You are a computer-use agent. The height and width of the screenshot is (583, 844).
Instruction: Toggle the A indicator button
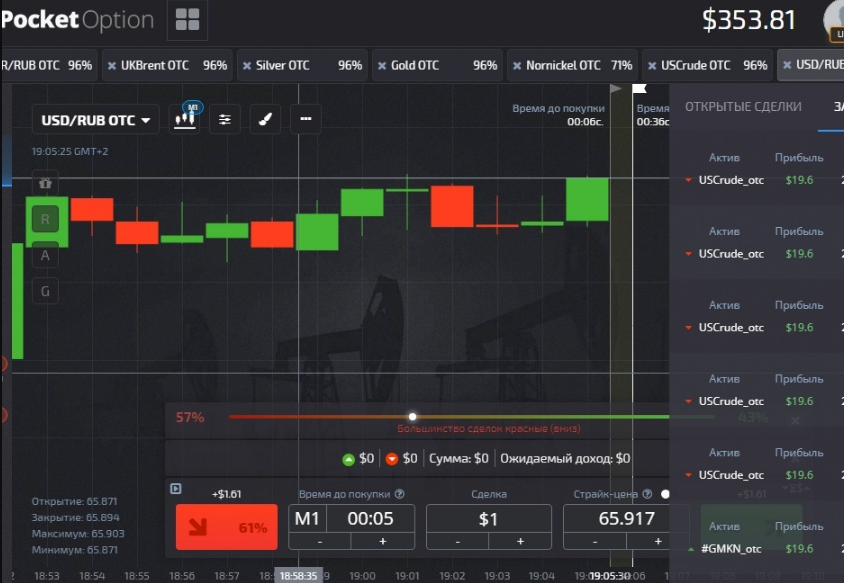click(x=45, y=255)
